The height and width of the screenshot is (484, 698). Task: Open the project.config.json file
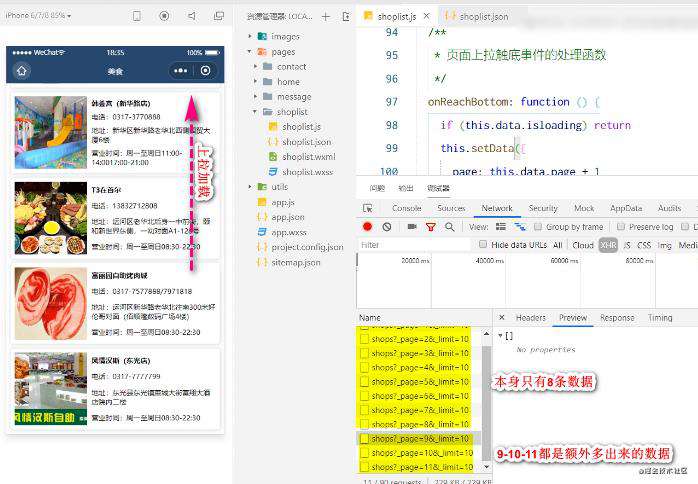[x=307, y=247]
